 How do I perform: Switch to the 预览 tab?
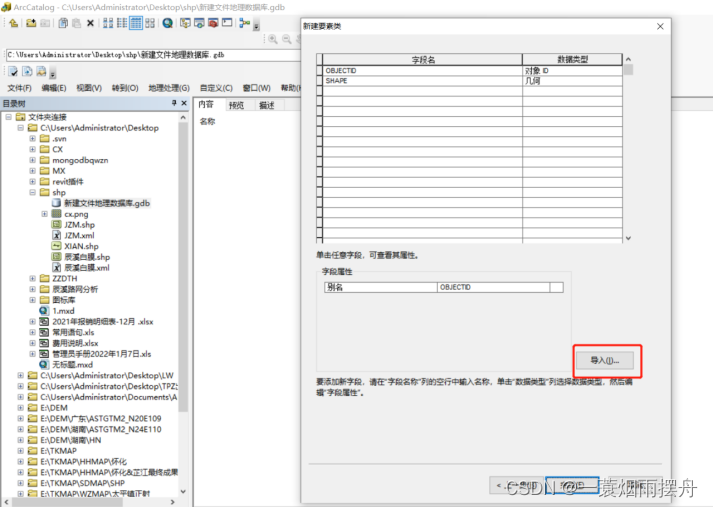236,105
